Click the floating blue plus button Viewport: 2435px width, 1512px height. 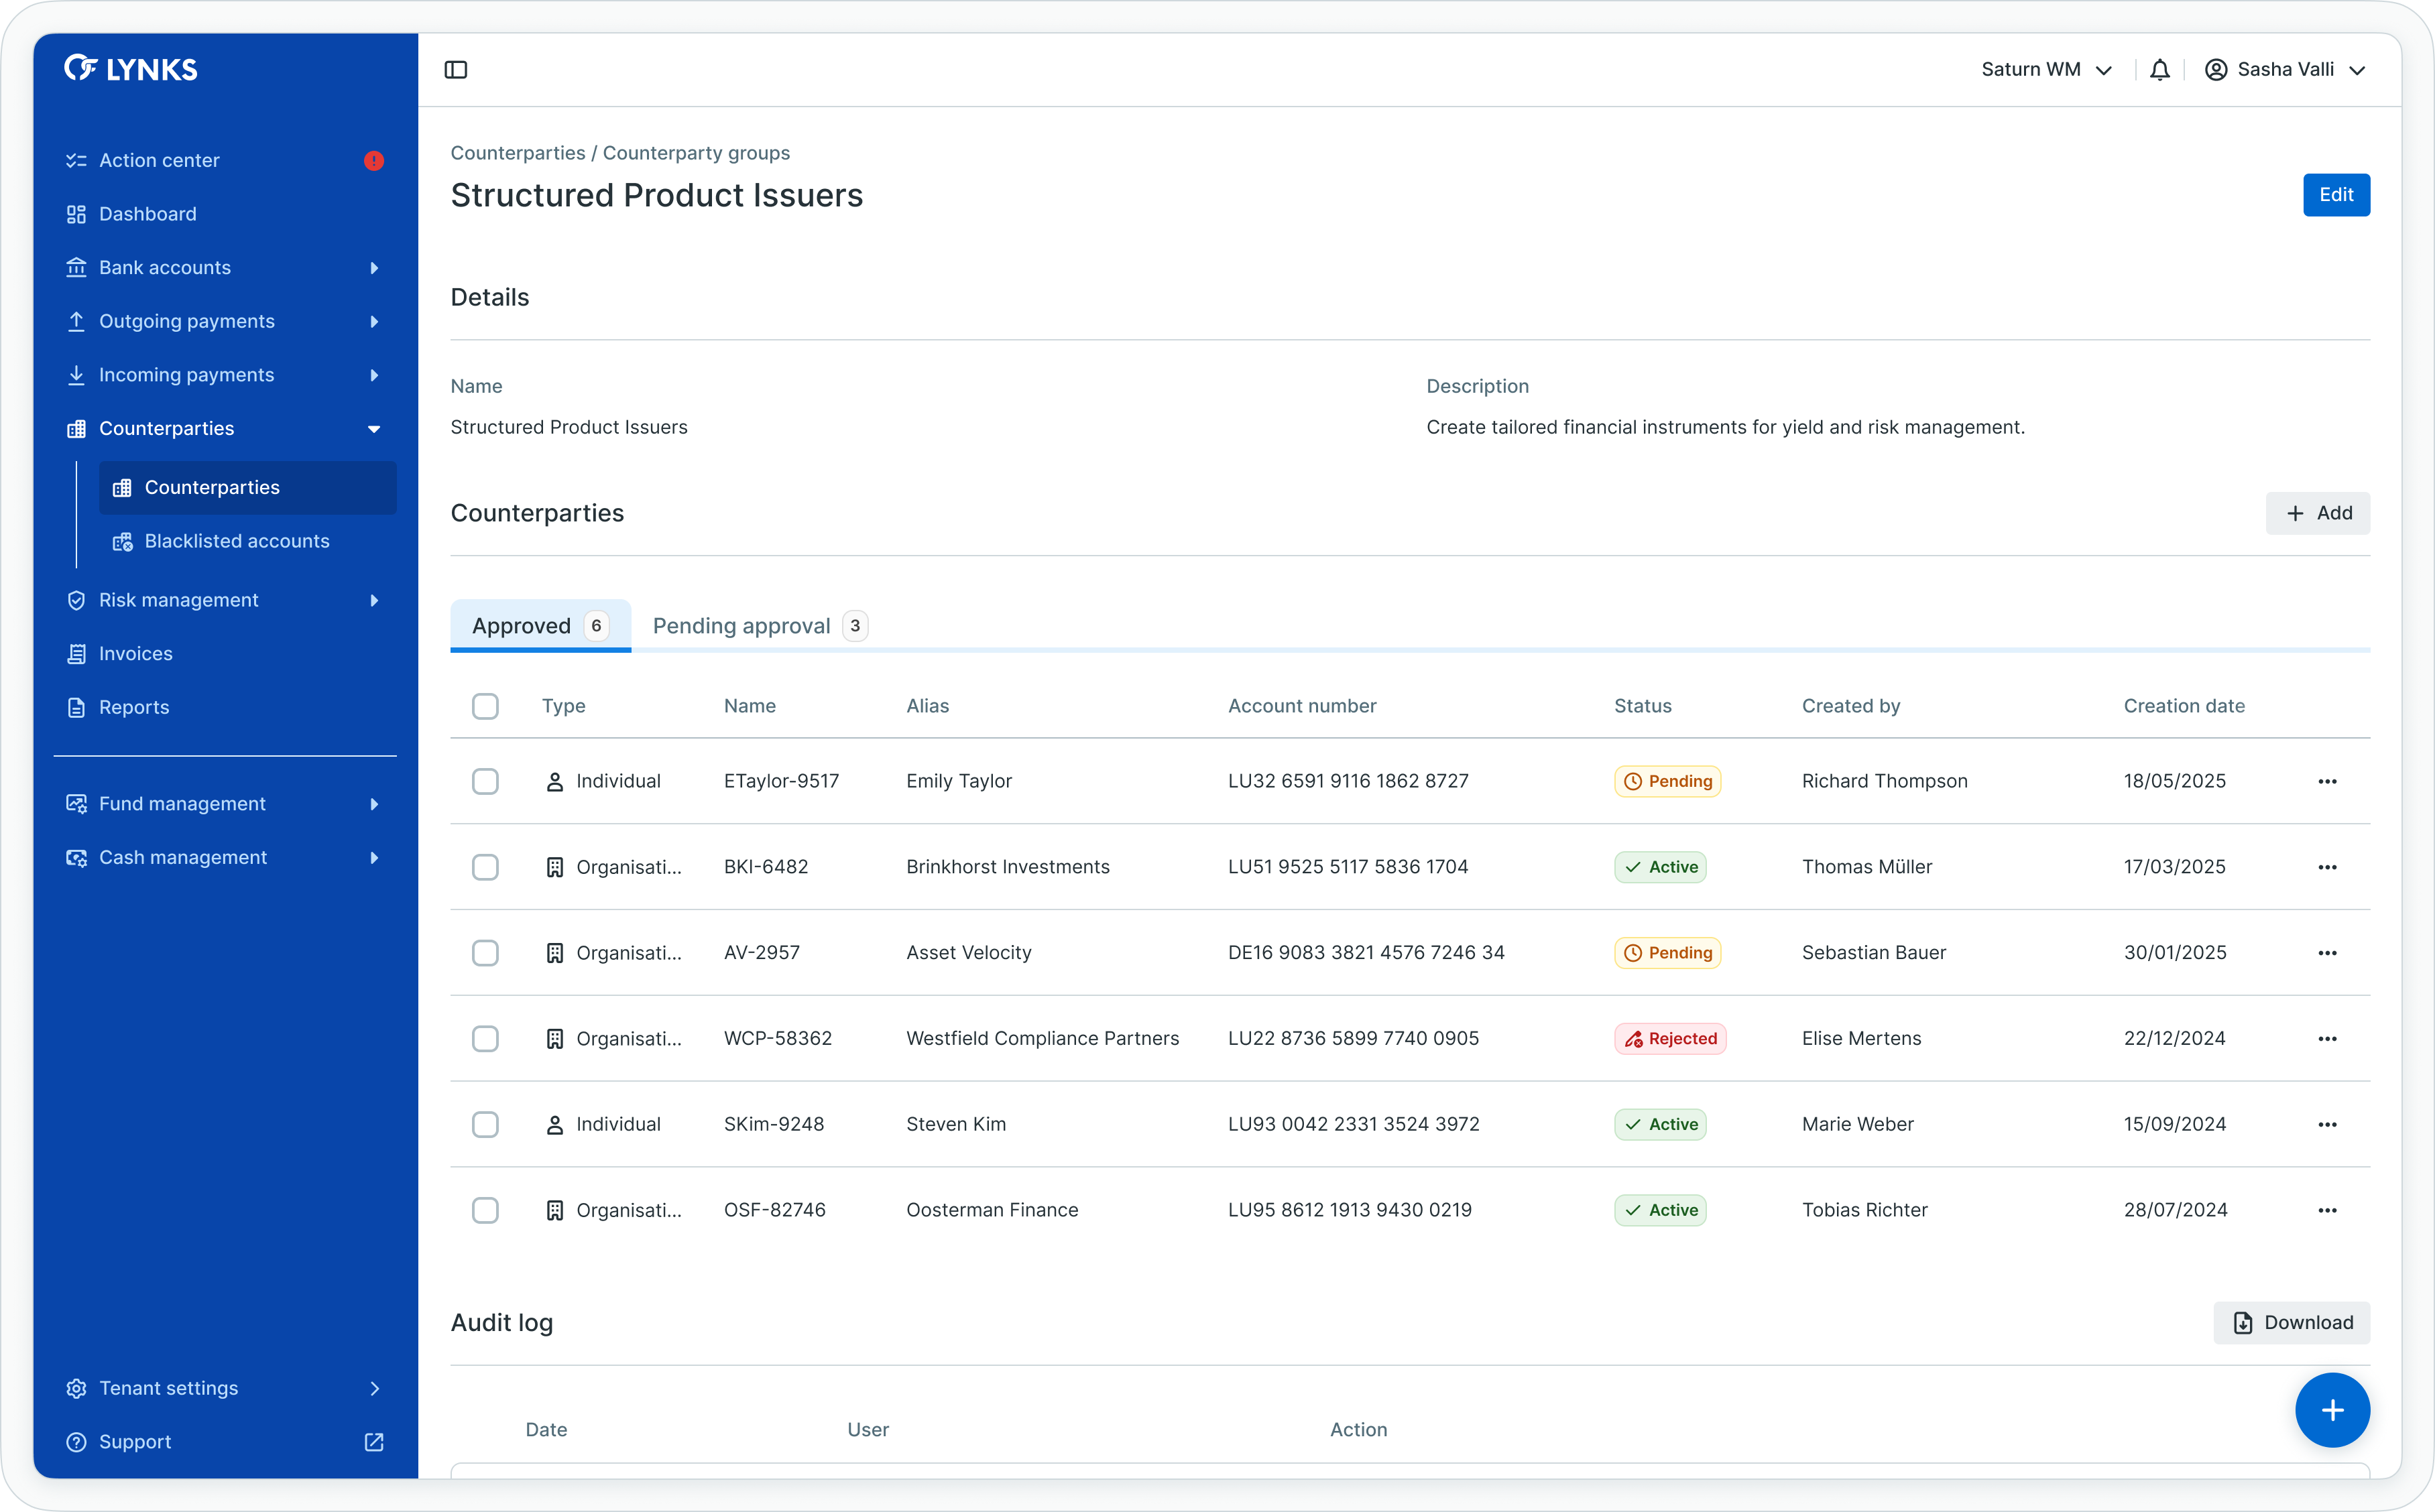point(2332,1410)
